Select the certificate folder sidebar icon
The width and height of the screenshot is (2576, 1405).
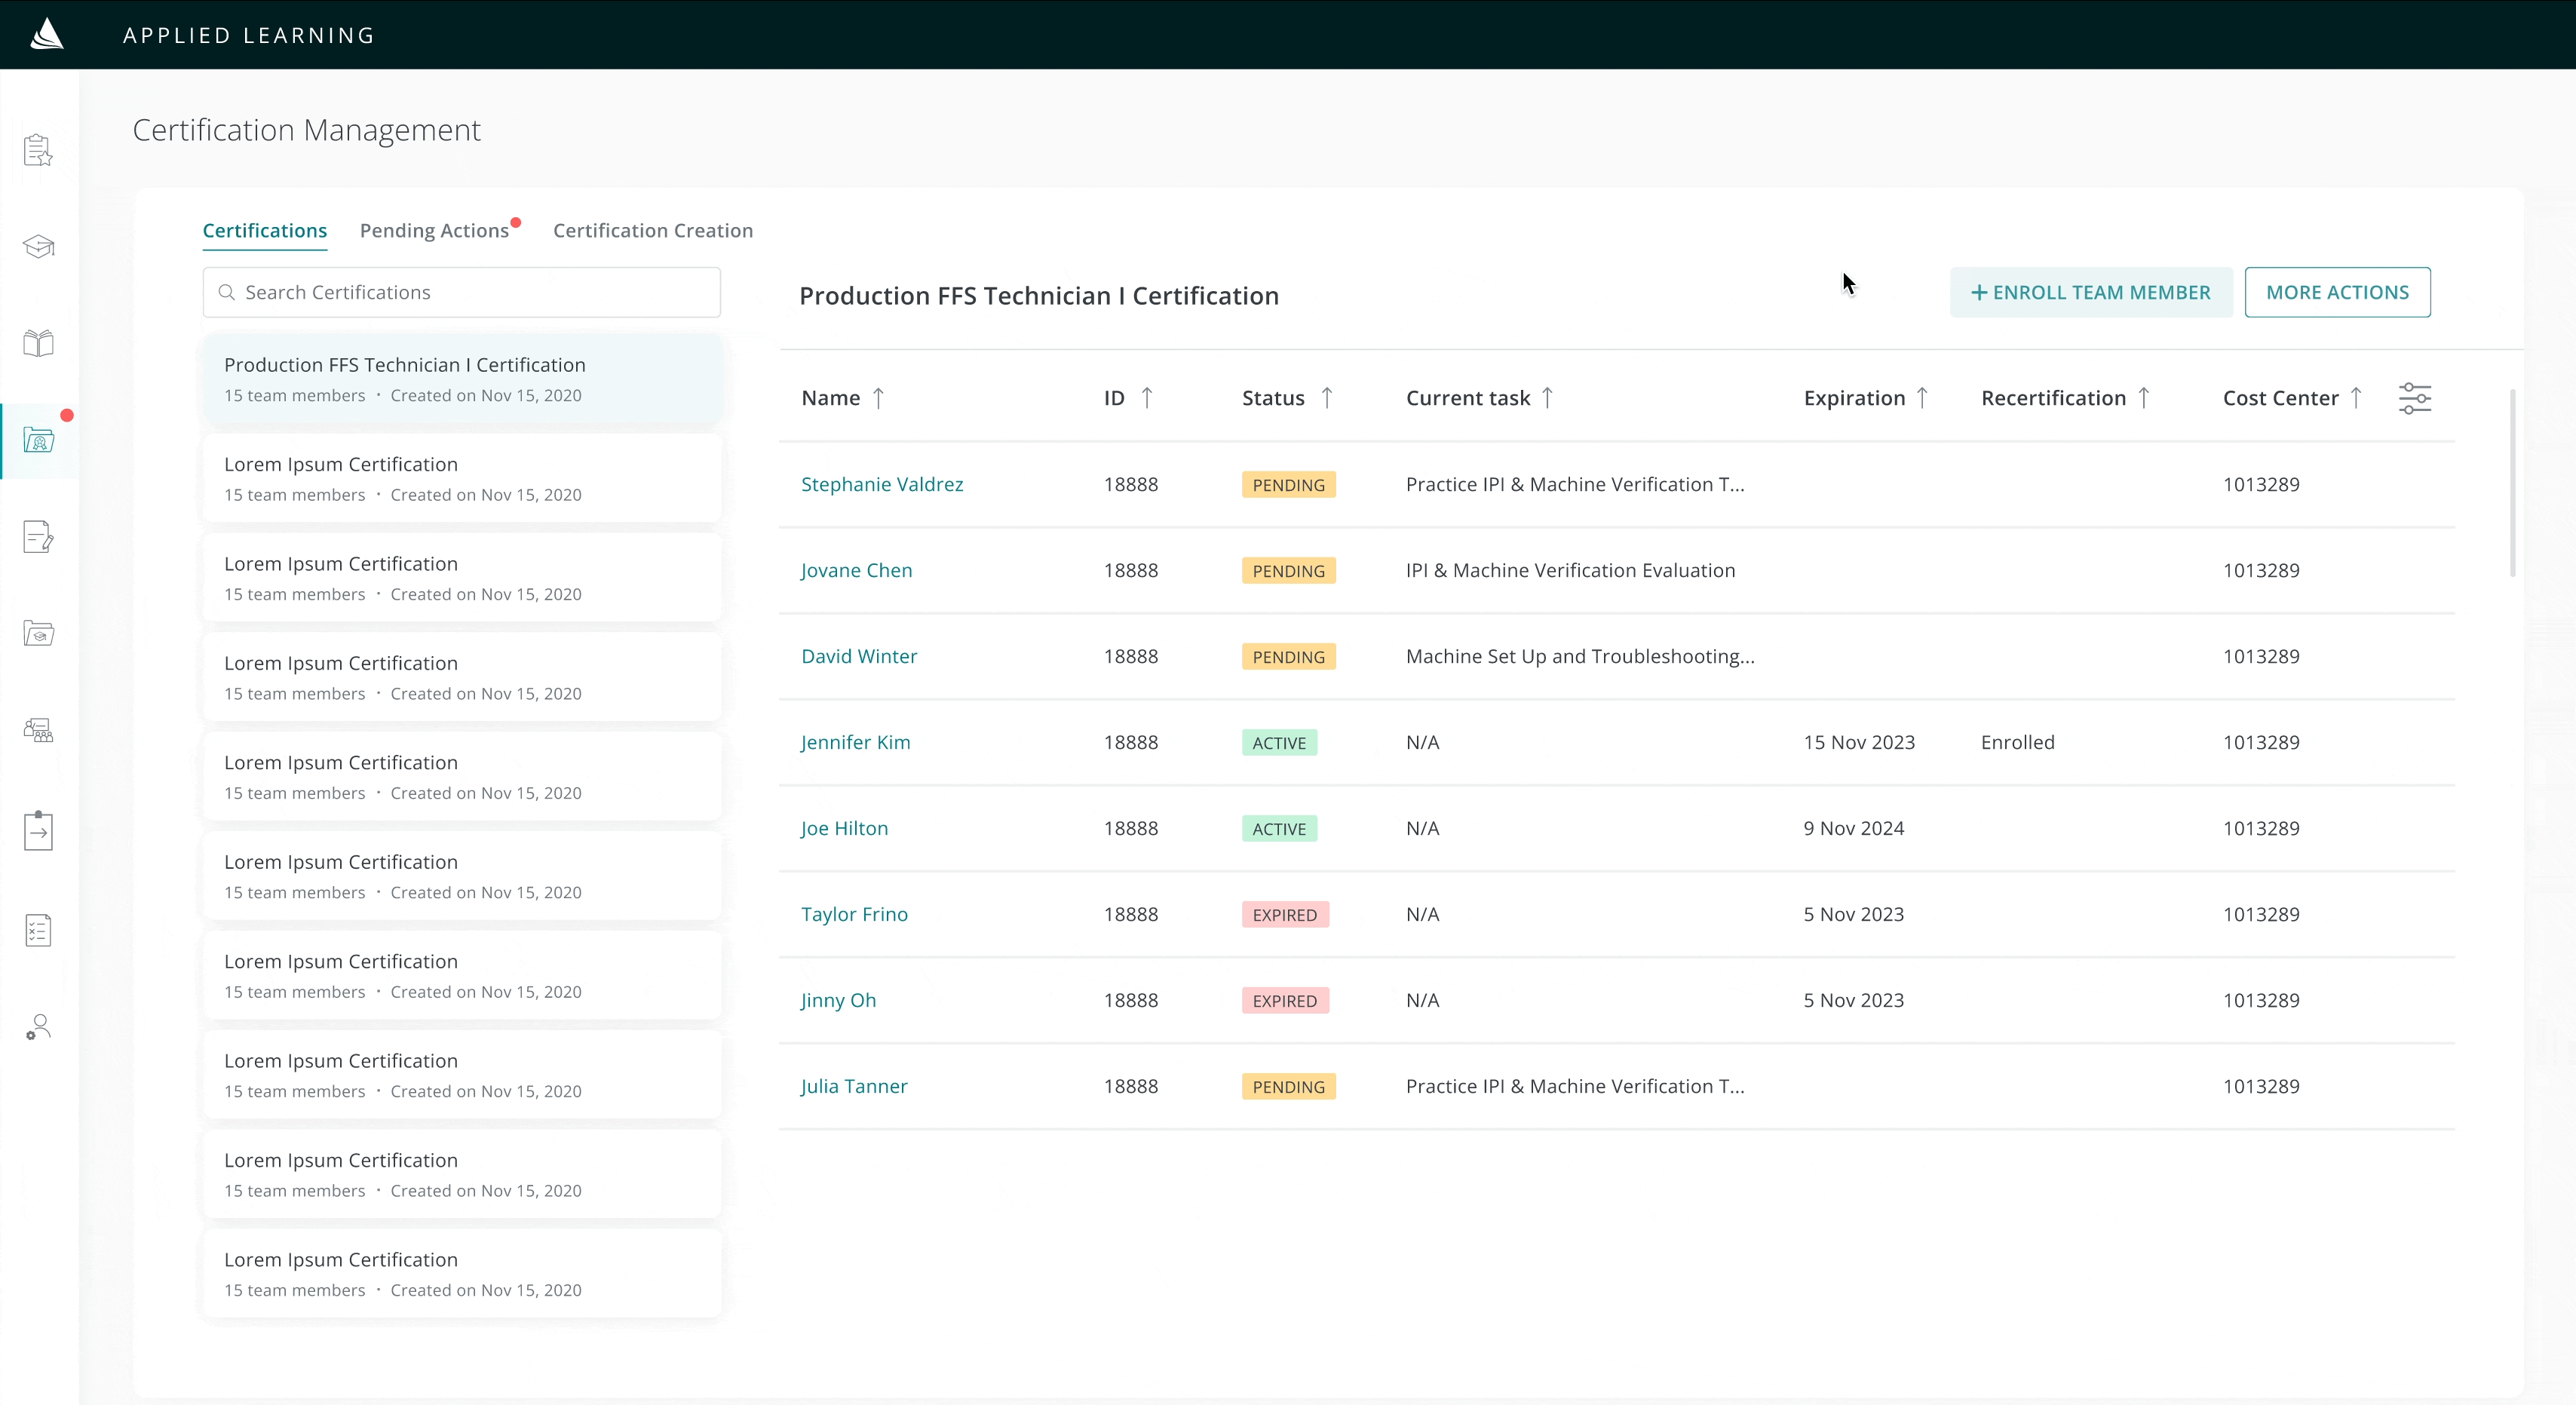click(x=38, y=440)
